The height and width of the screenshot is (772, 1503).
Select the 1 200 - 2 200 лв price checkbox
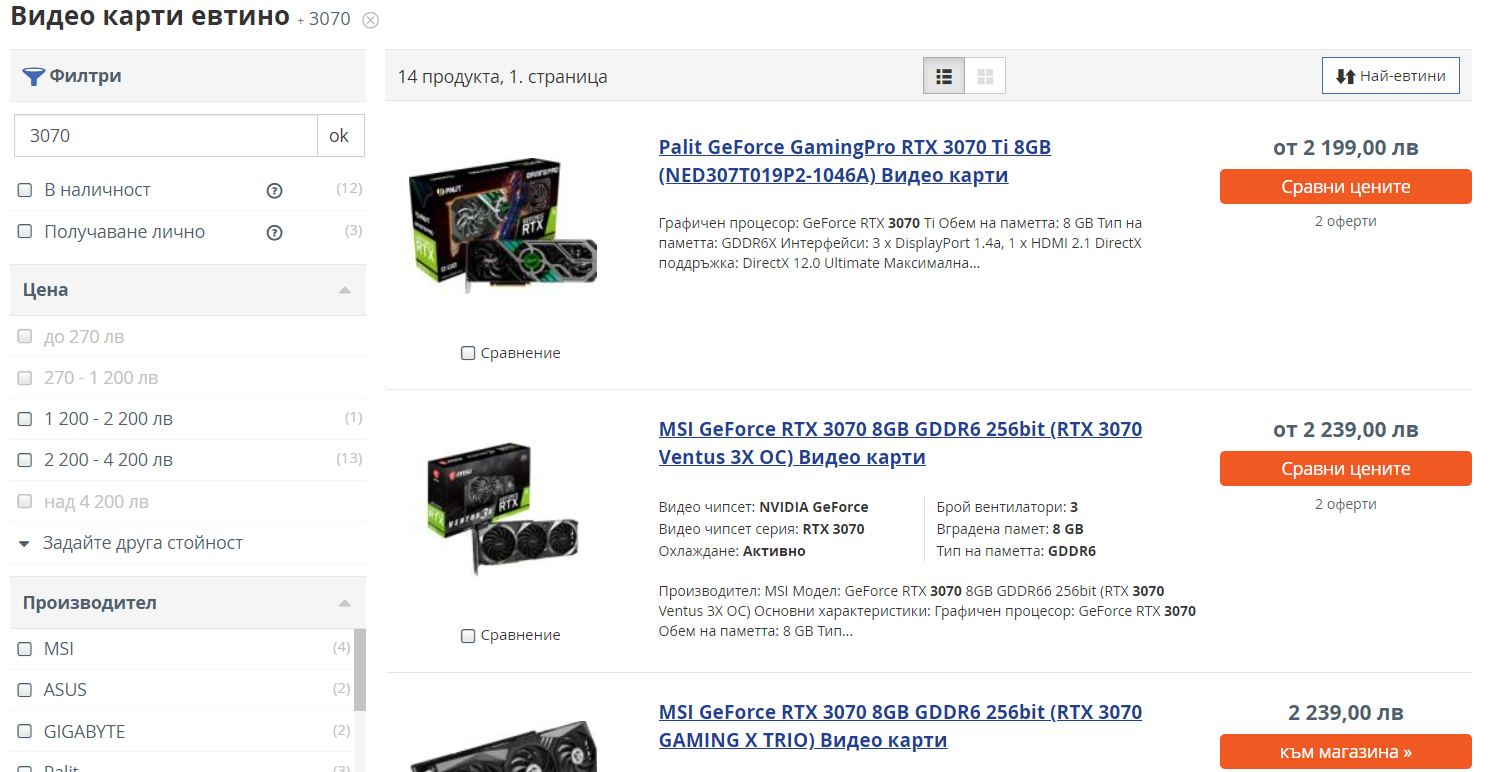25,419
